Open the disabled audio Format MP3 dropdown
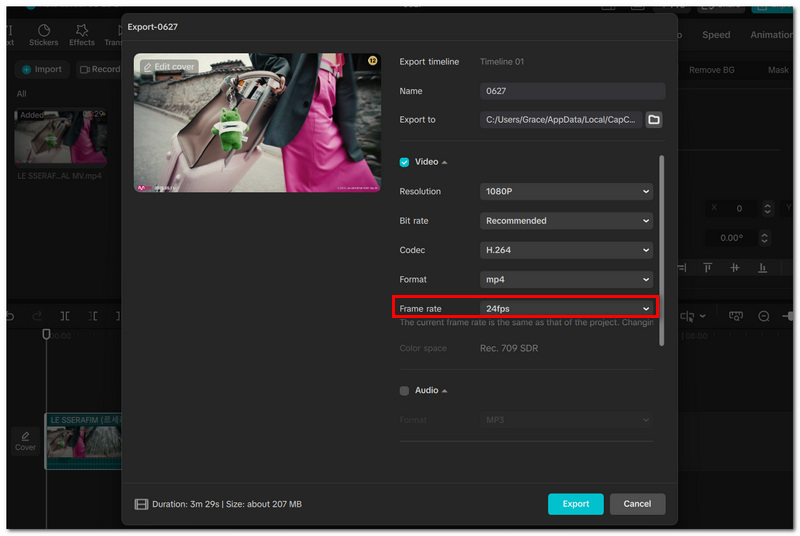 pyautogui.click(x=566, y=420)
